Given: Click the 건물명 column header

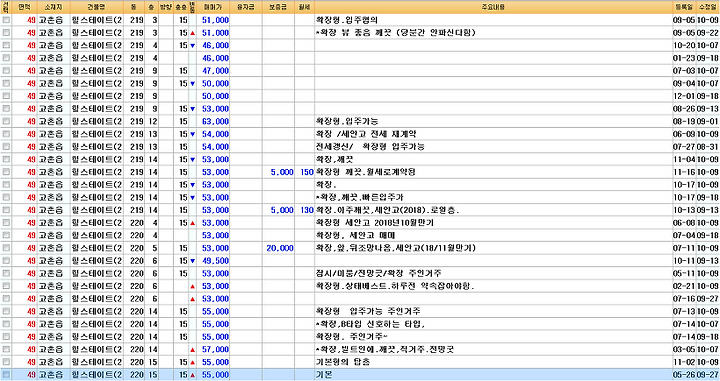Looking at the screenshot, I should [96, 7].
